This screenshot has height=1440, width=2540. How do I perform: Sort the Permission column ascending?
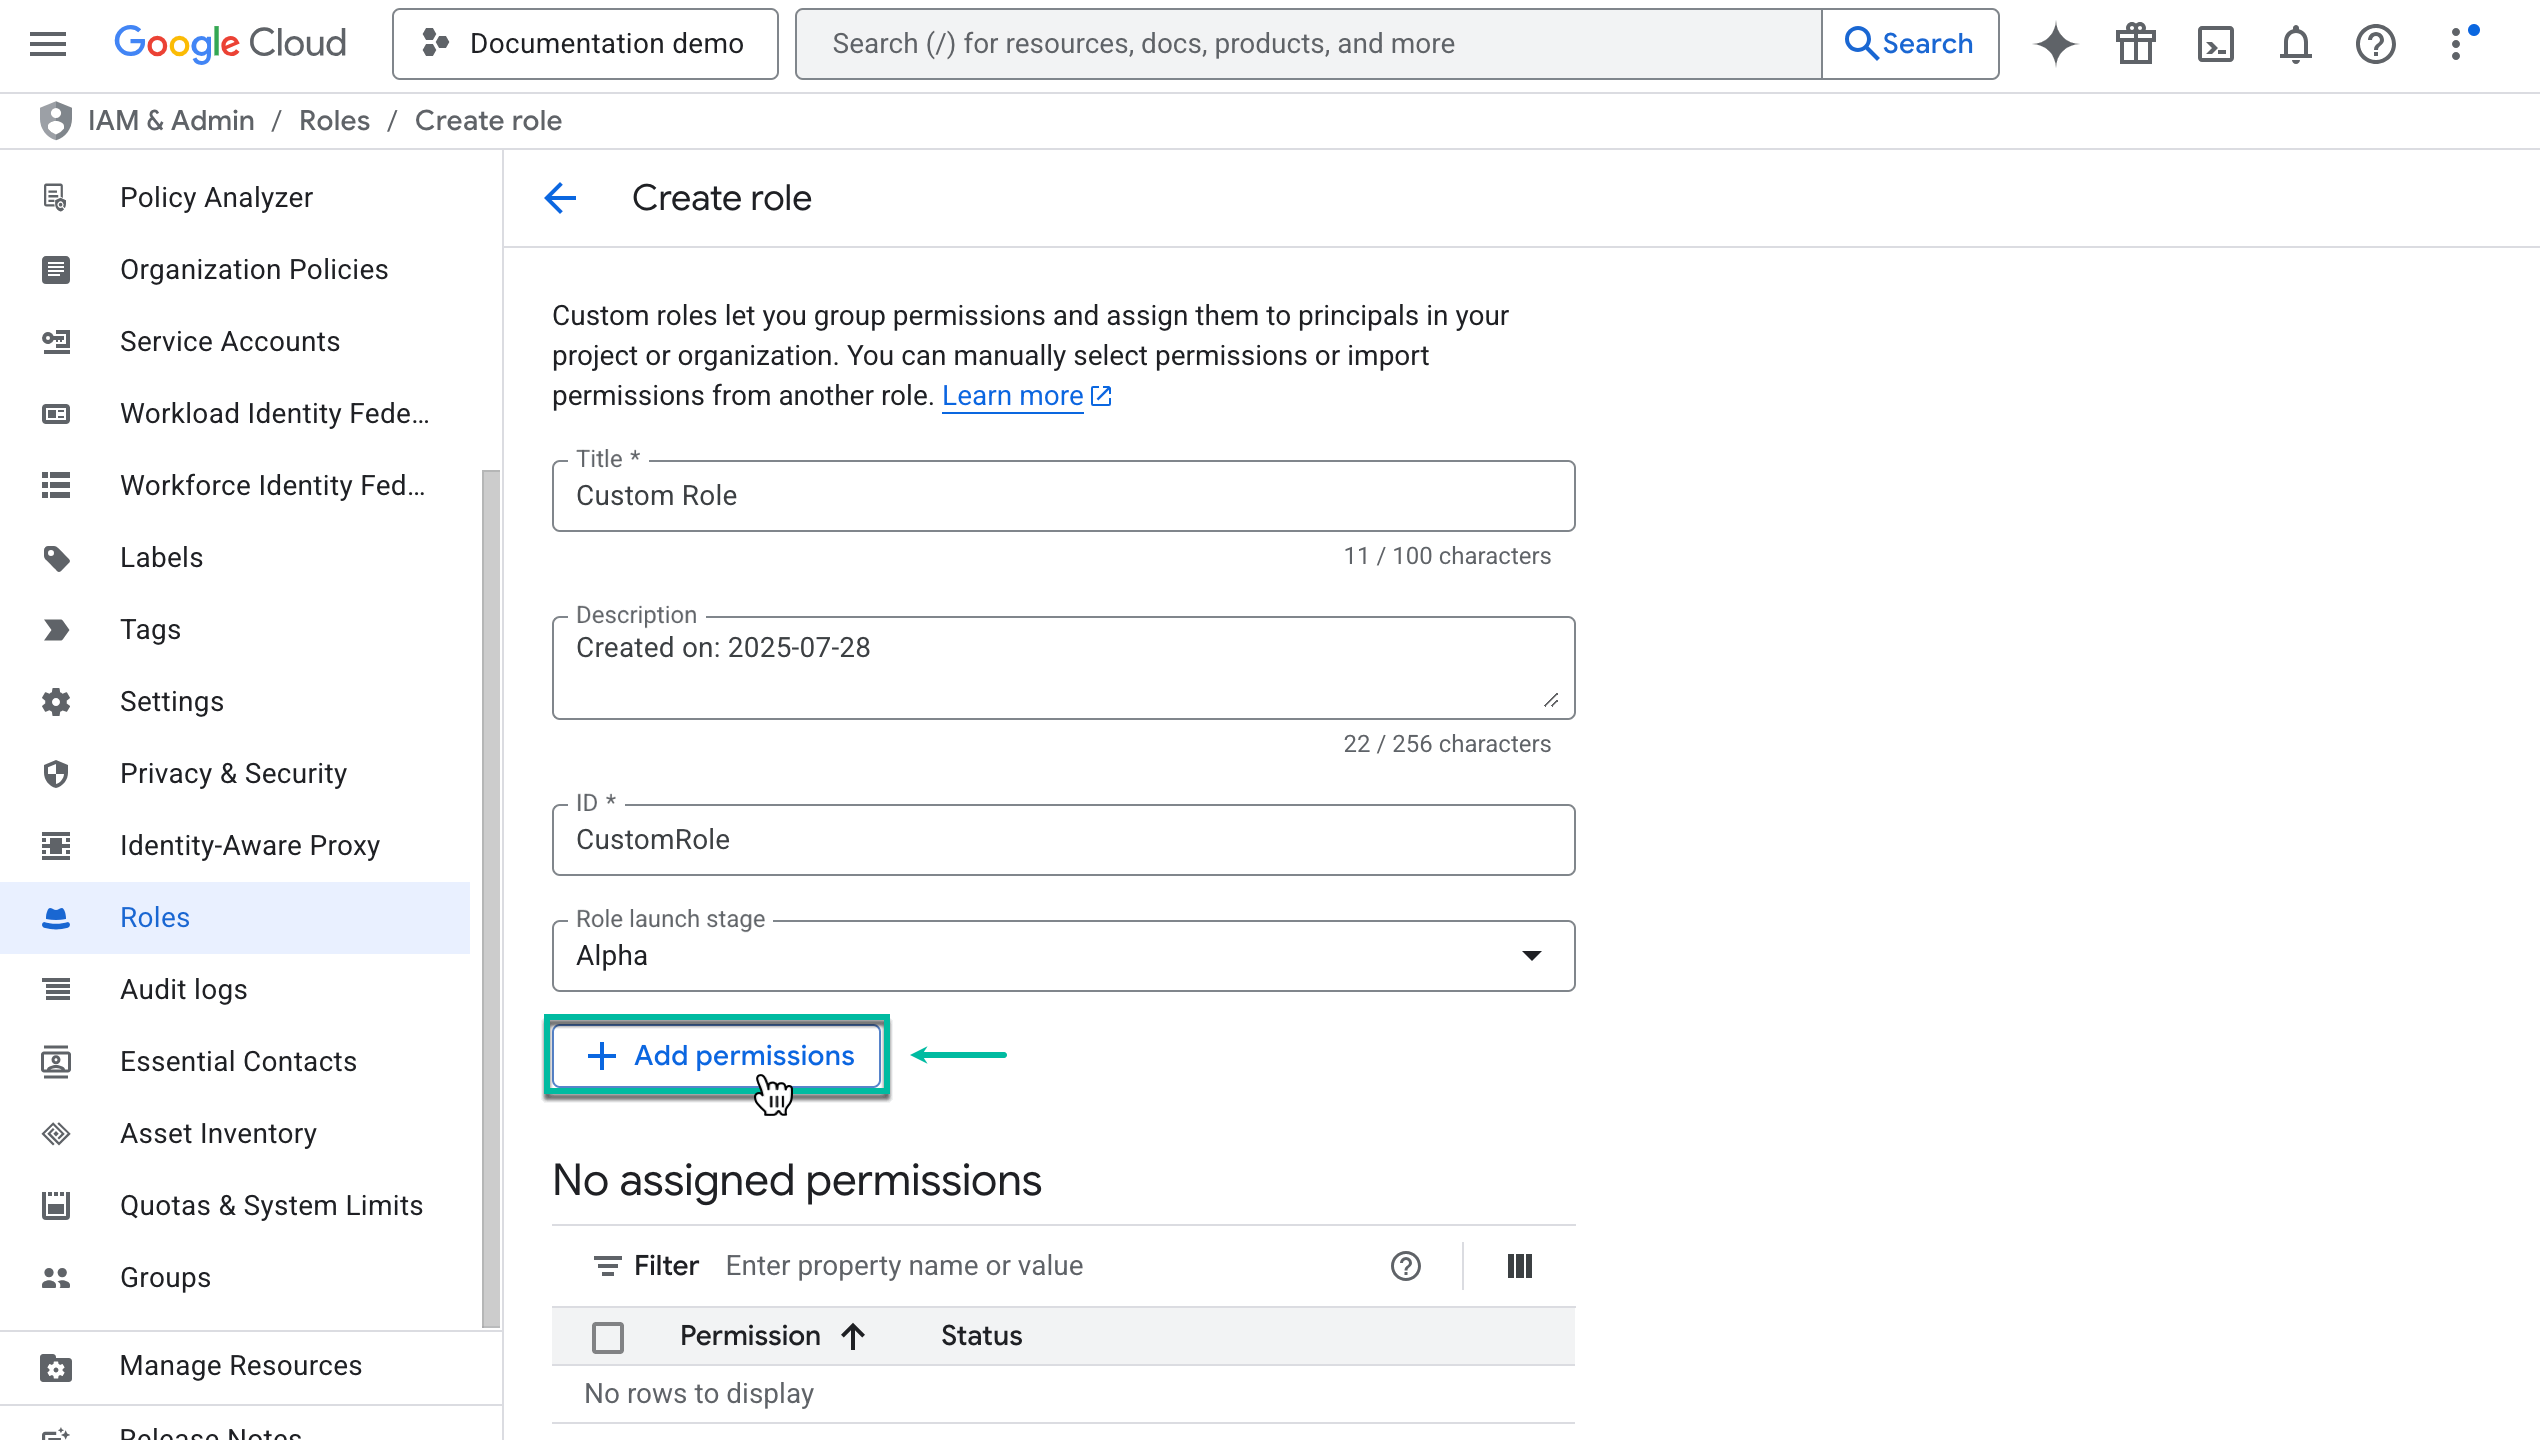coord(853,1335)
